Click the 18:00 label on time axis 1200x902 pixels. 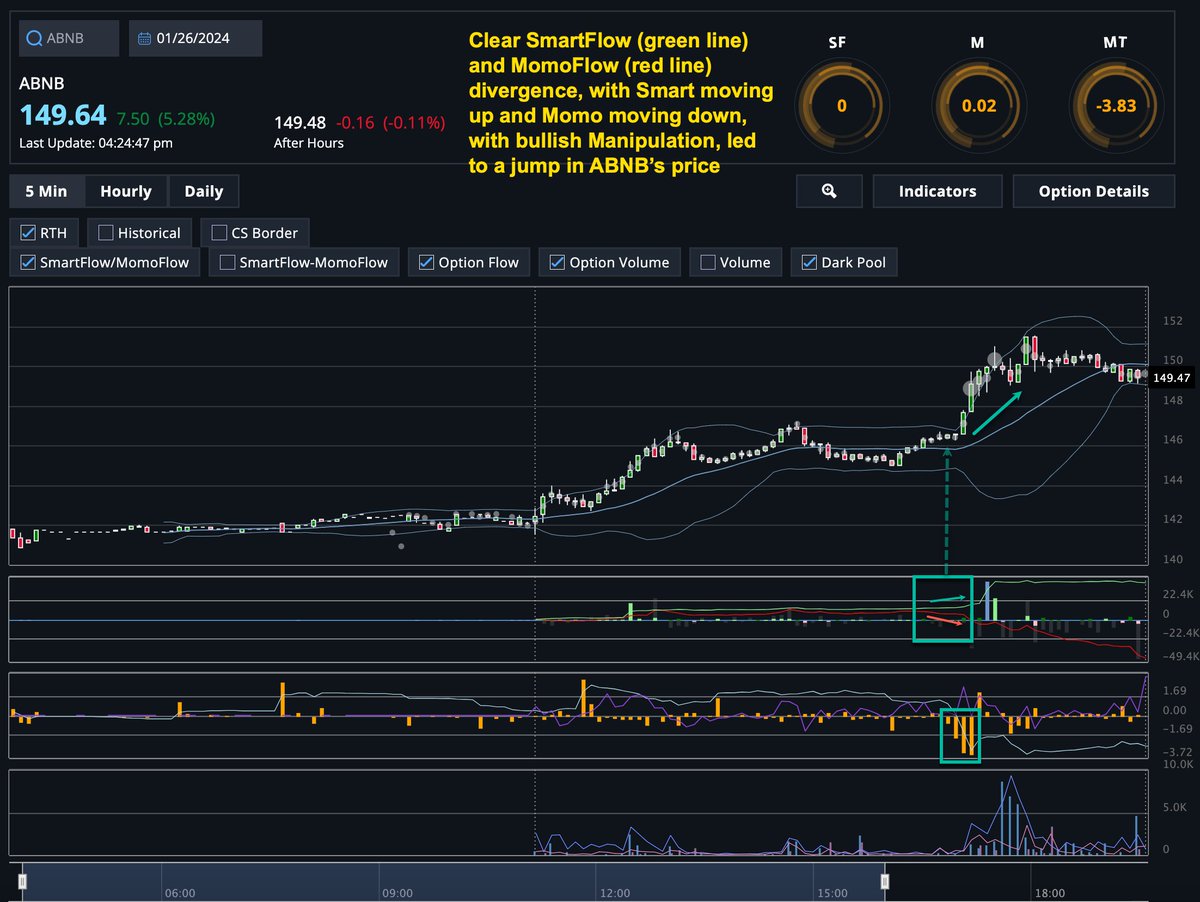[1049, 893]
